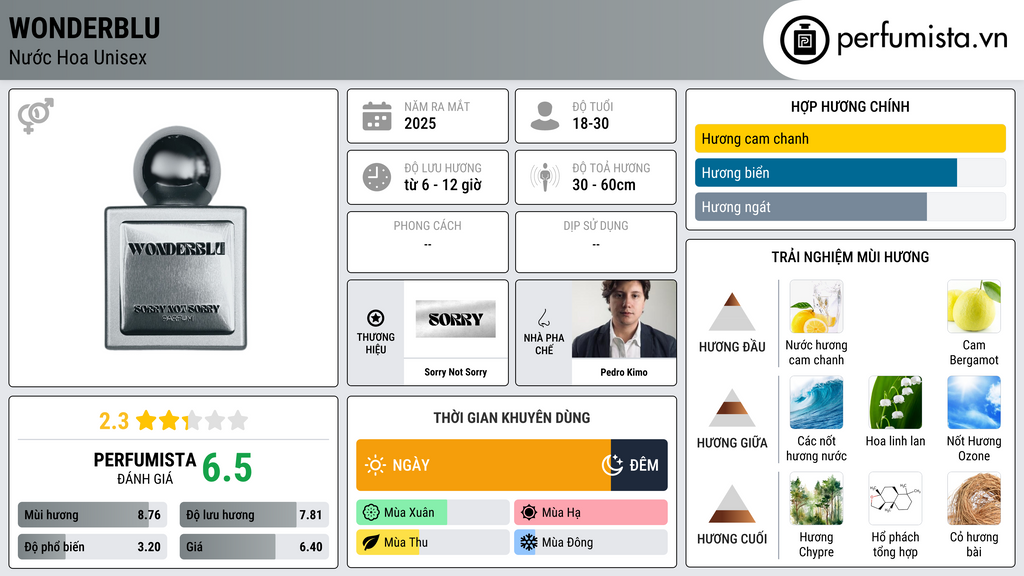Click the Pedro Kimo perfumer photo
The width and height of the screenshot is (1024, 576).
(624, 319)
